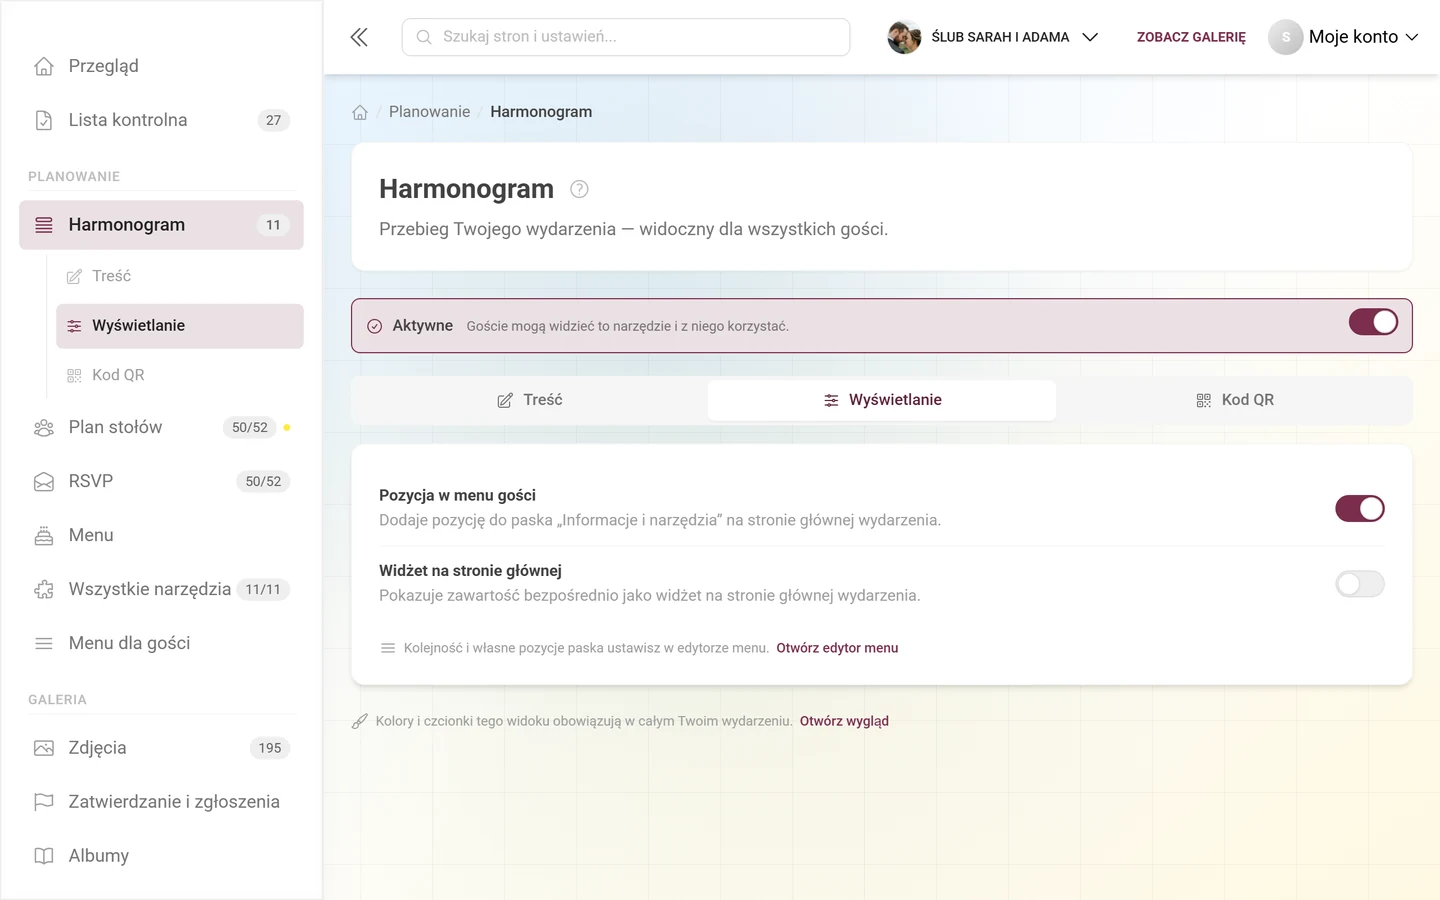The height and width of the screenshot is (900, 1440).
Task: Open Harmonogram in the sidebar
Action: point(161,225)
